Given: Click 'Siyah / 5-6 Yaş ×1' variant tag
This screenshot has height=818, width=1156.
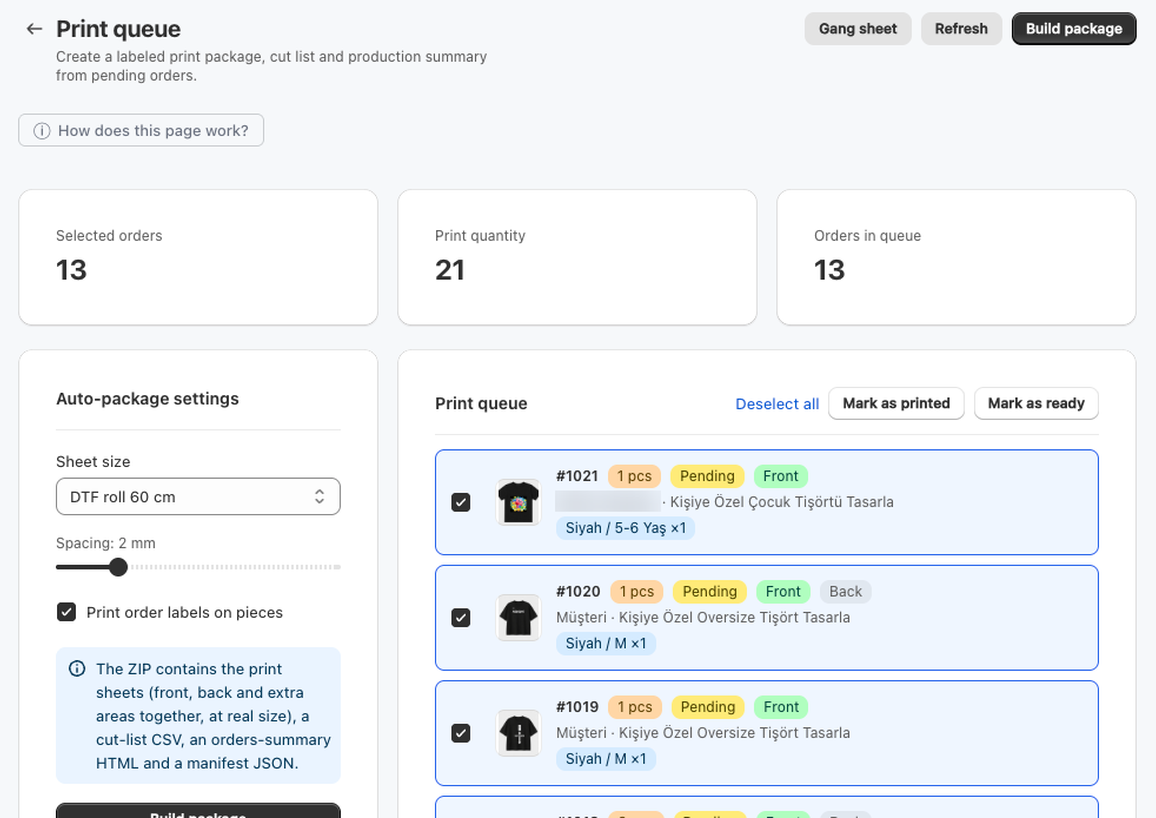Looking at the screenshot, I should (x=625, y=528).
